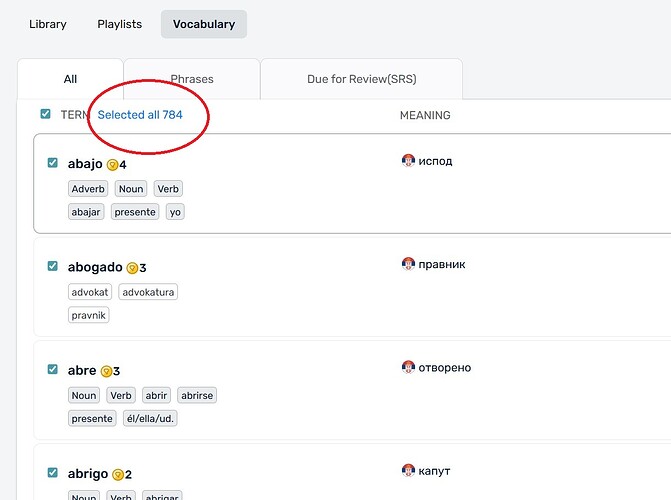Select the Vocabulary section
This screenshot has width=671, height=500.
click(204, 24)
